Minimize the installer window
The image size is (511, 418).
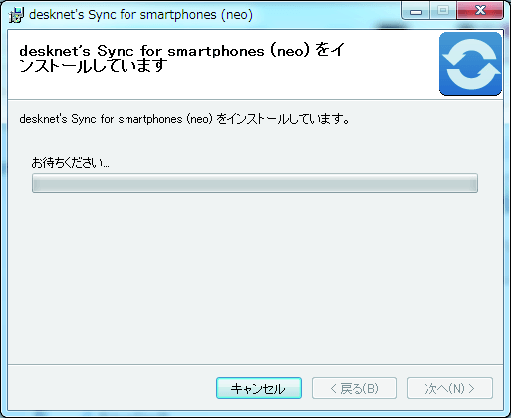click(x=416, y=12)
